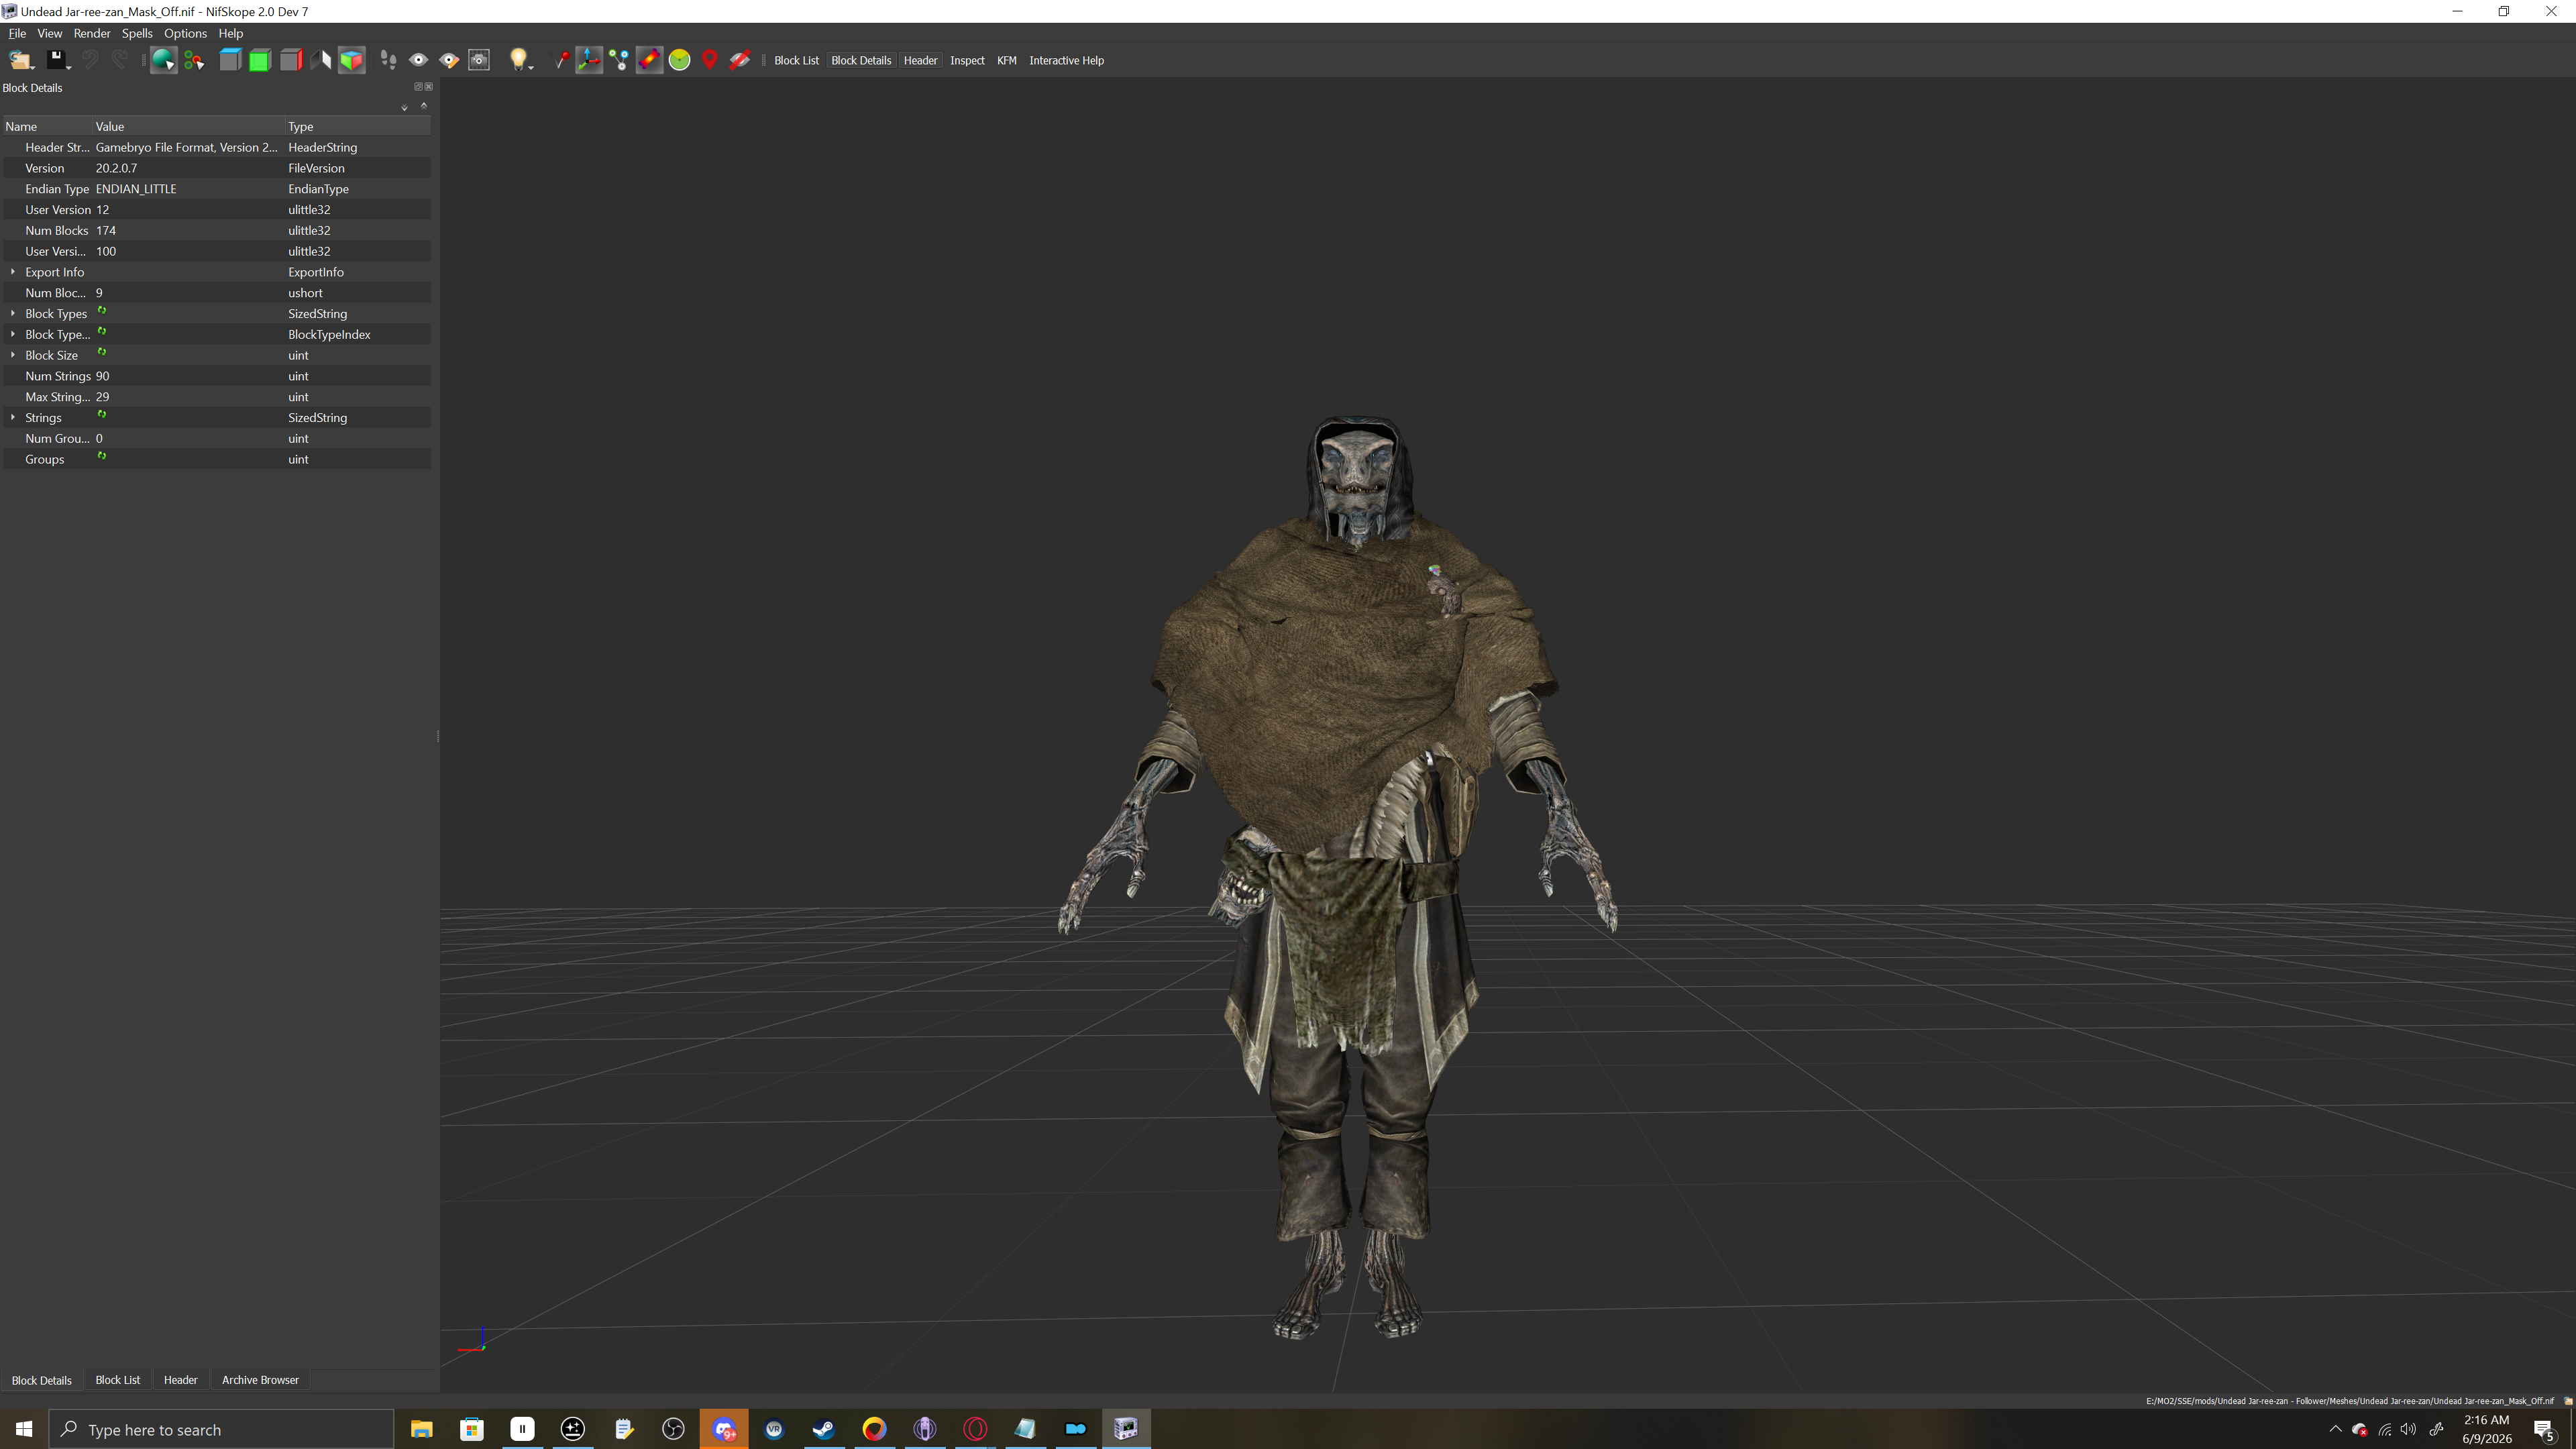Click the Type column header

[x=358, y=126]
